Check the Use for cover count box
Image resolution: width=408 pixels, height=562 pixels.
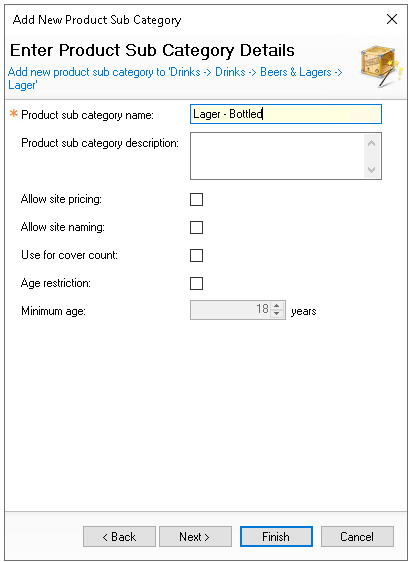196,256
